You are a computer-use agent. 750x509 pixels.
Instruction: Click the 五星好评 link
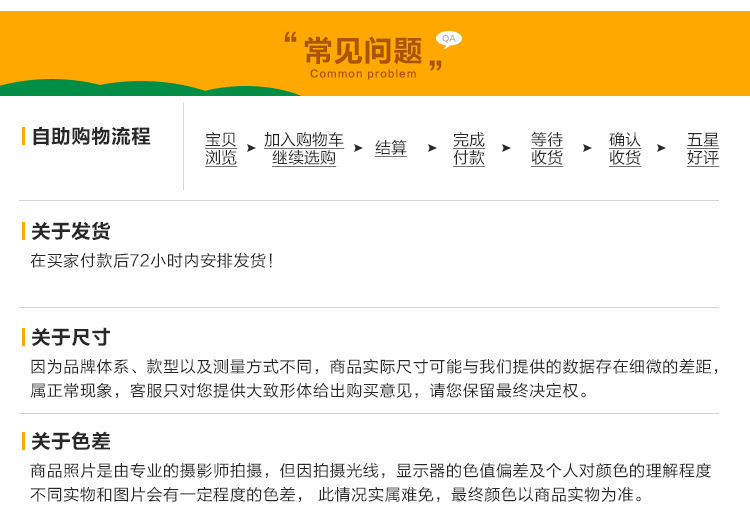point(703,149)
